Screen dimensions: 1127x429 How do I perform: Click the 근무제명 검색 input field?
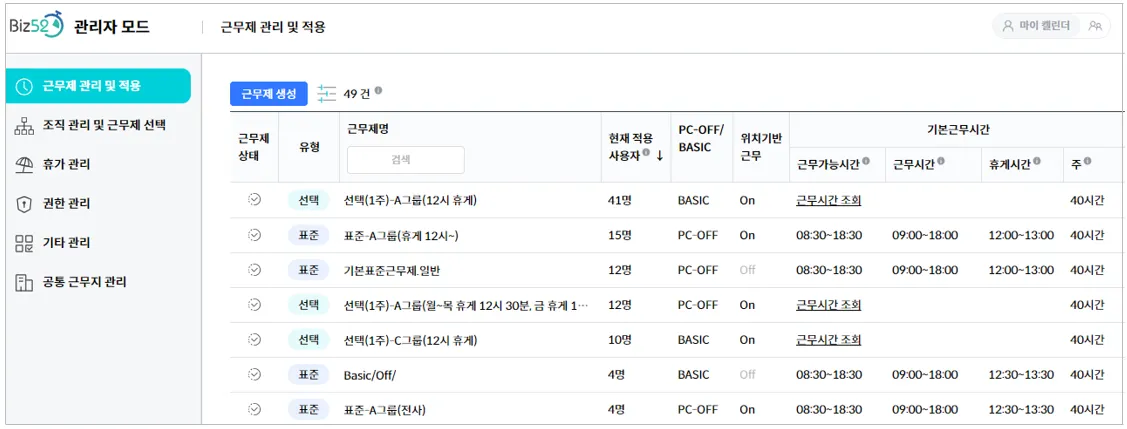(405, 159)
